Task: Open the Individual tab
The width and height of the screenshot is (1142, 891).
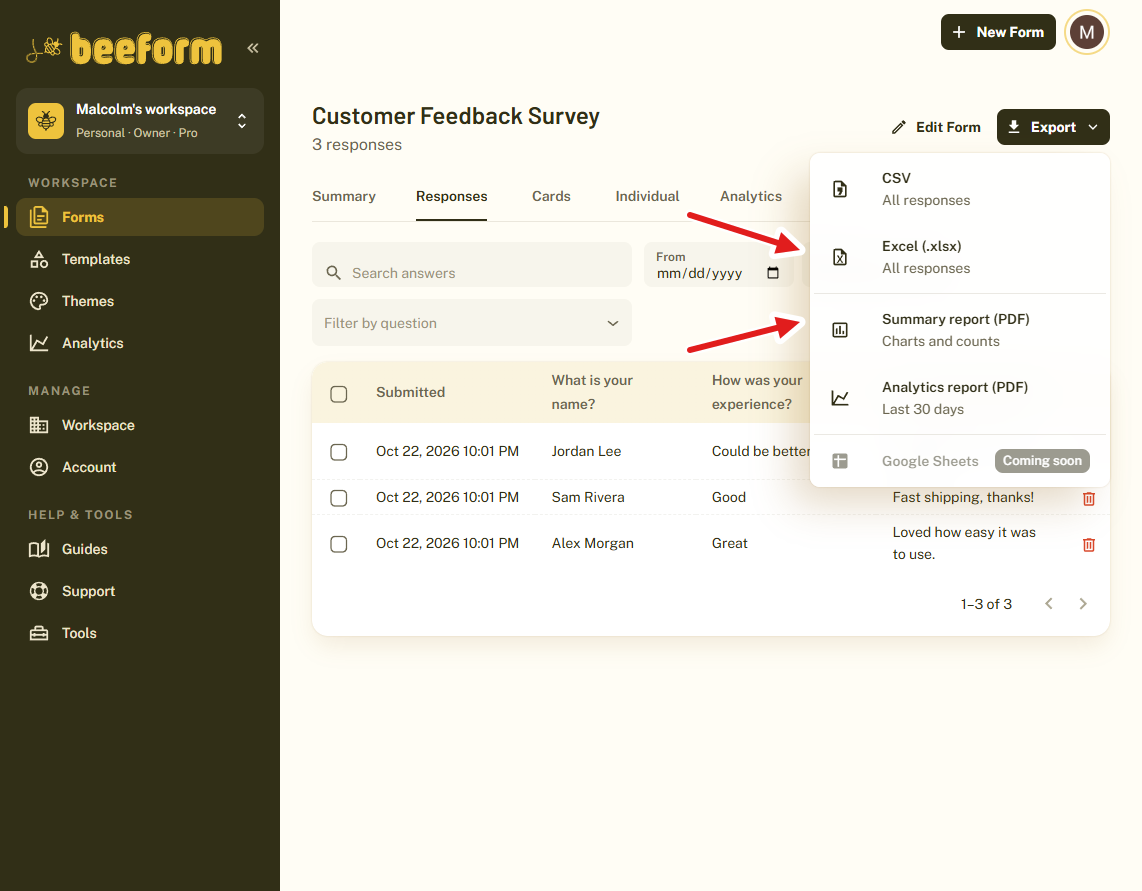Action: point(647,197)
